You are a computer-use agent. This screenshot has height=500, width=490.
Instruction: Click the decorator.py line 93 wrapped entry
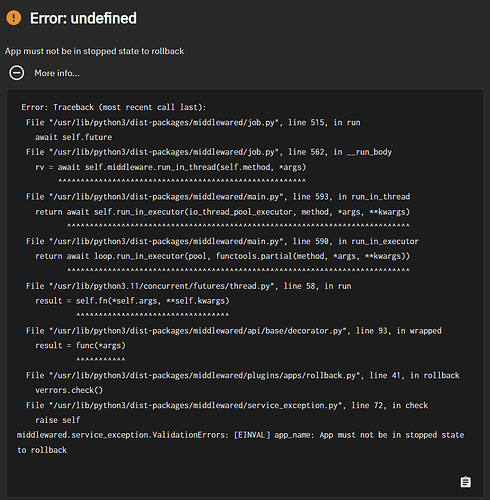[234, 331]
